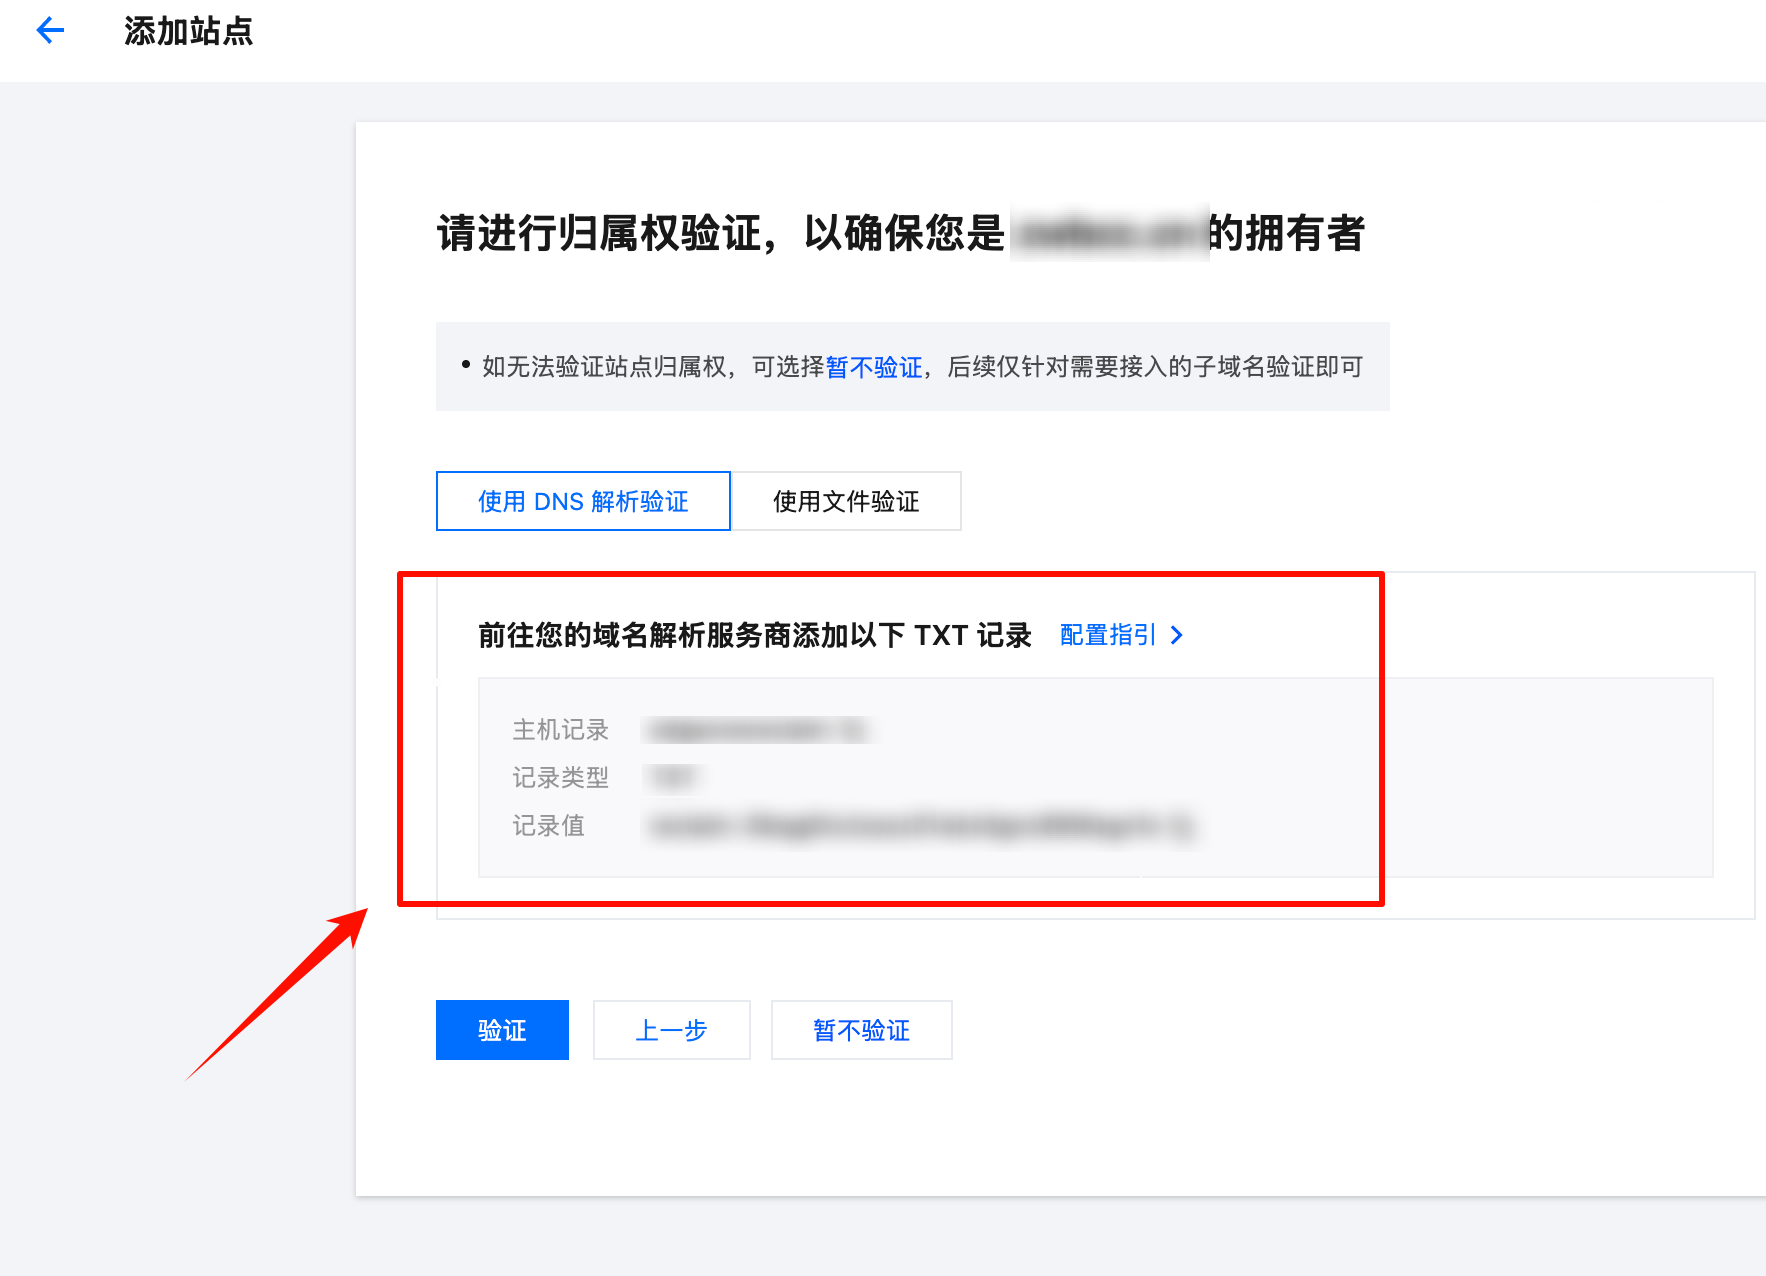Click the notice text 如无法验证站点归属权

[x=604, y=368]
